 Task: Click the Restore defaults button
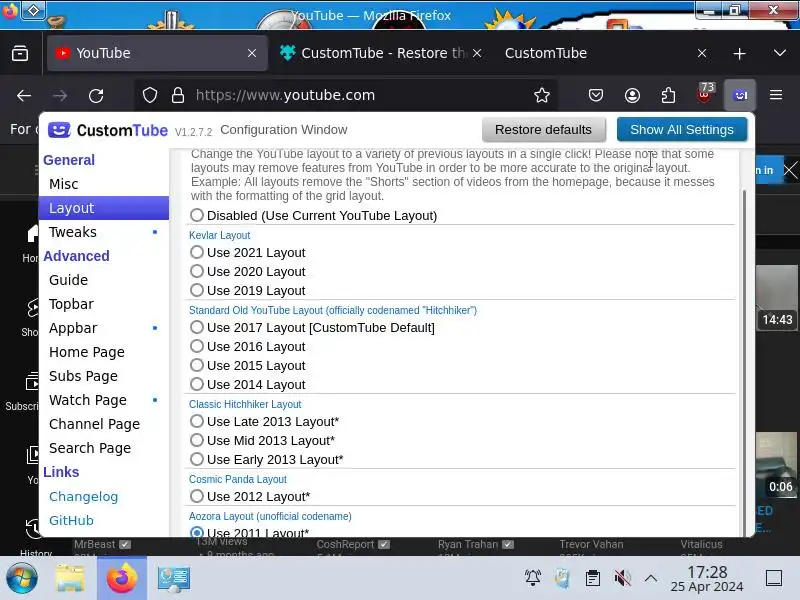[x=543, y=130]
